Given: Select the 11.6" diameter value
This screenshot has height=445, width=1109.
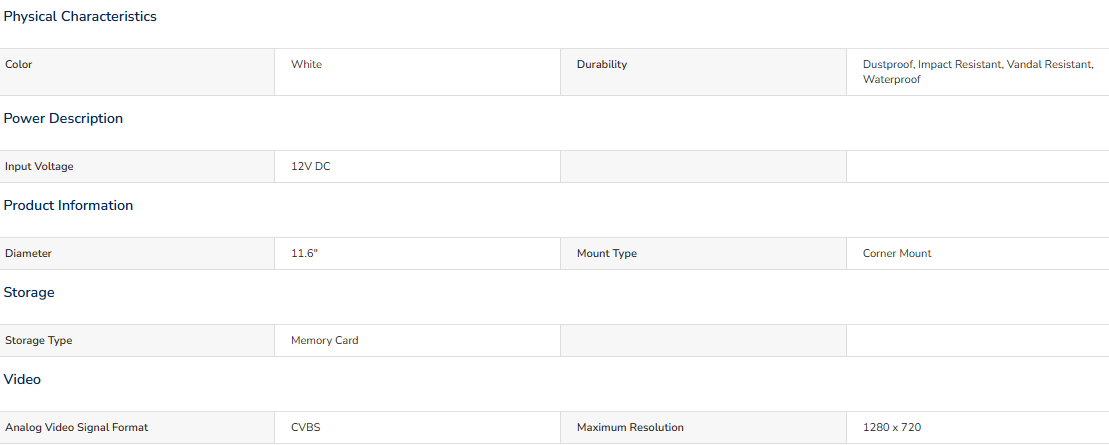Looking at the screenshot, I should pyautogui.click(x=305, y=253).
